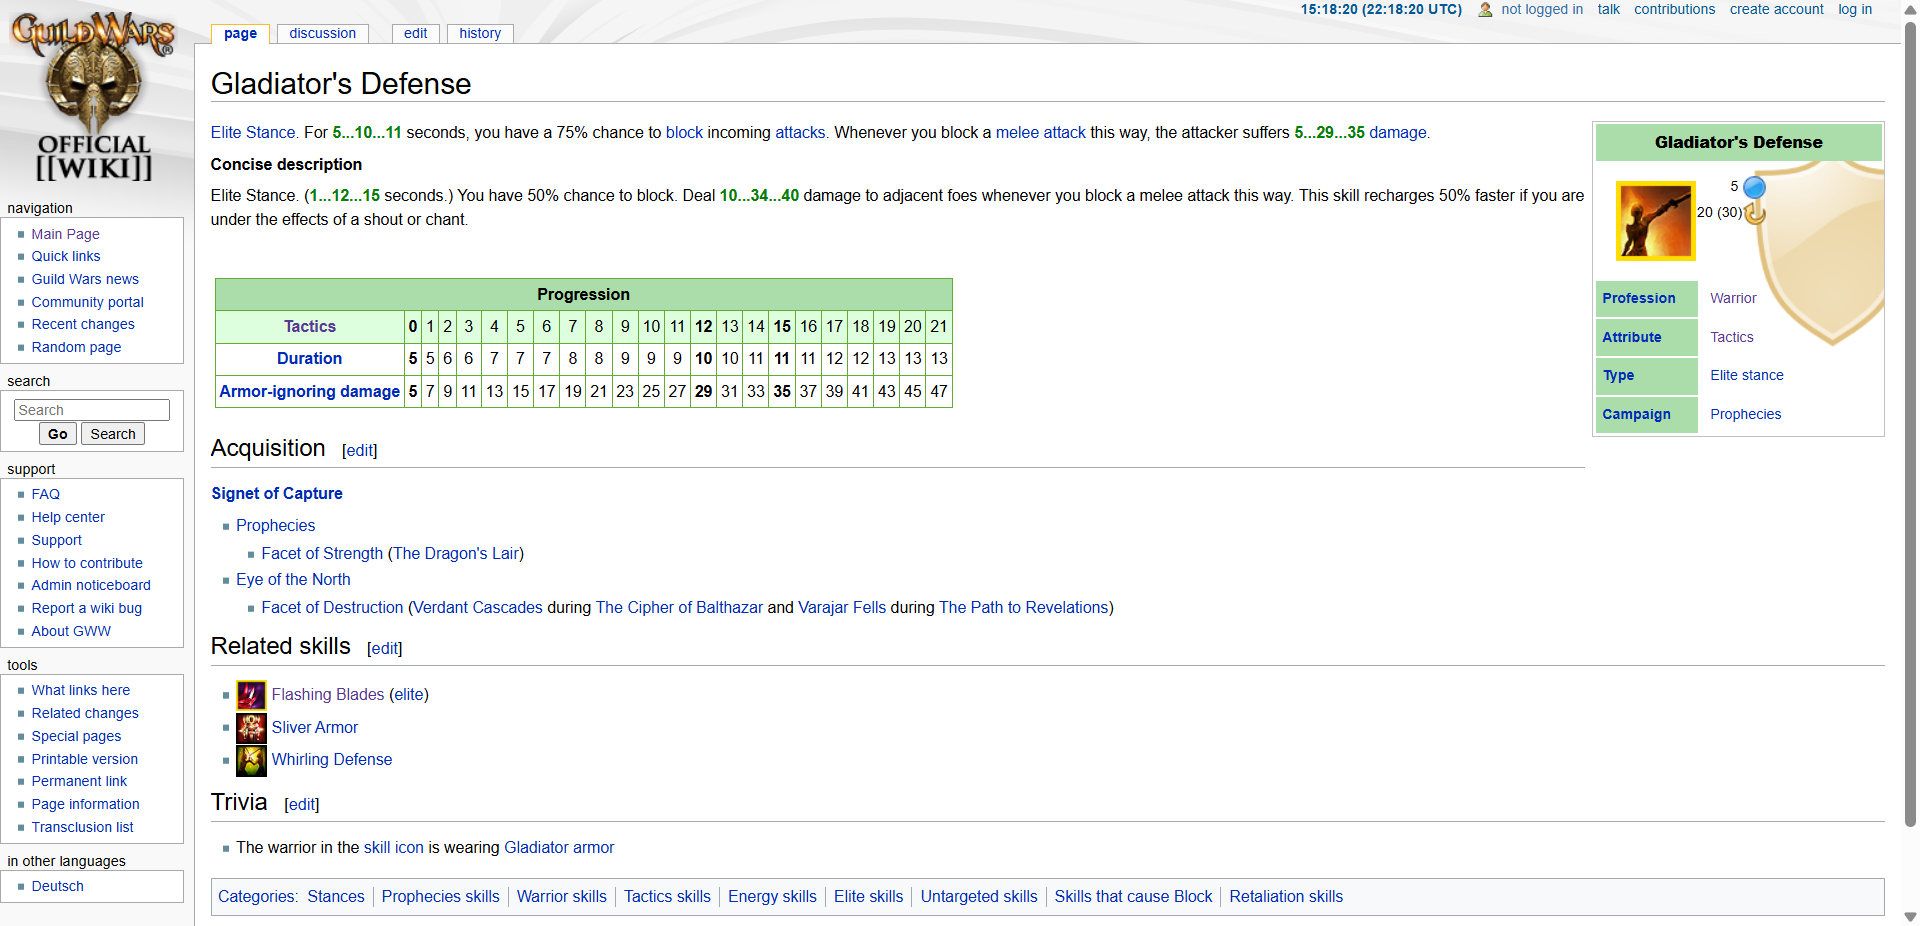Click the blue energy cost orb icon
This screenshot has height=926, width=1920.
[x=1754, y=187]
